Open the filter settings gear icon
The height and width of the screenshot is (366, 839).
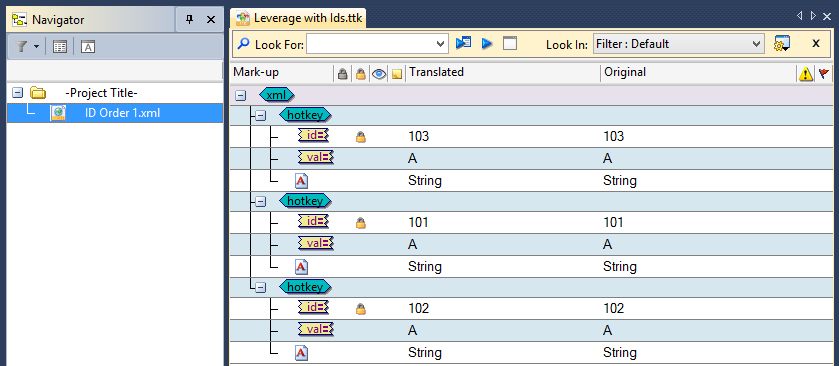pos(782,44)
